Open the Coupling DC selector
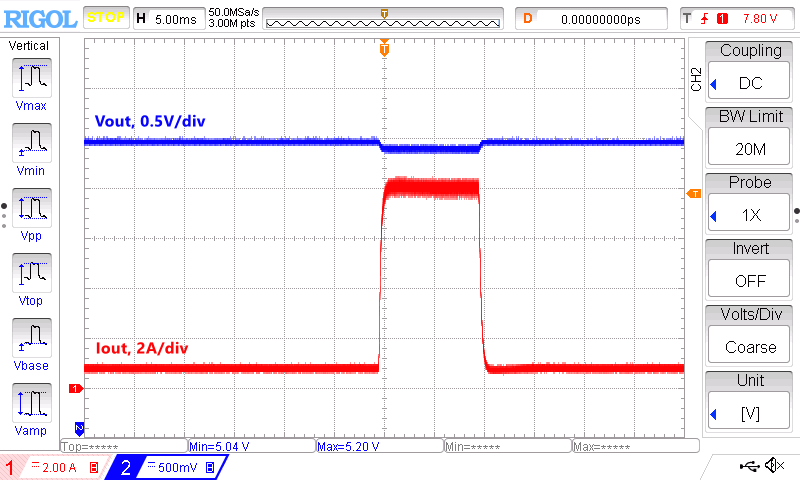 coord(749,72)
